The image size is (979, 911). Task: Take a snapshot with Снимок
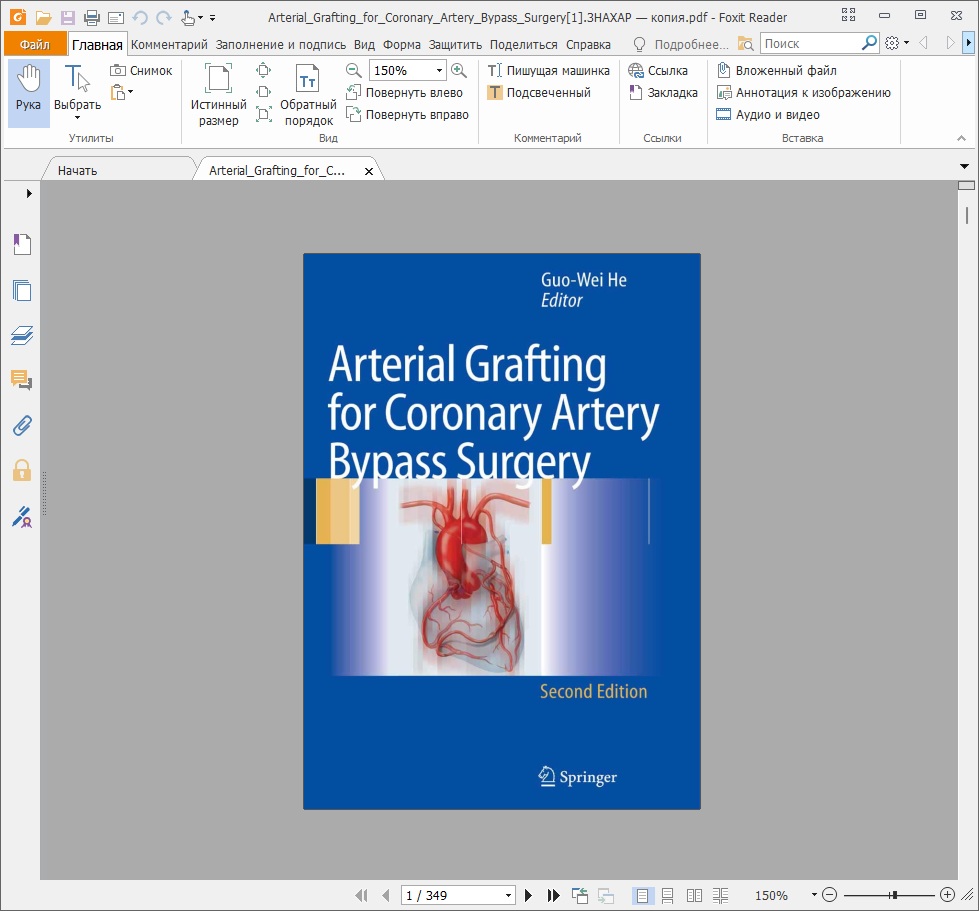(141, 71)
